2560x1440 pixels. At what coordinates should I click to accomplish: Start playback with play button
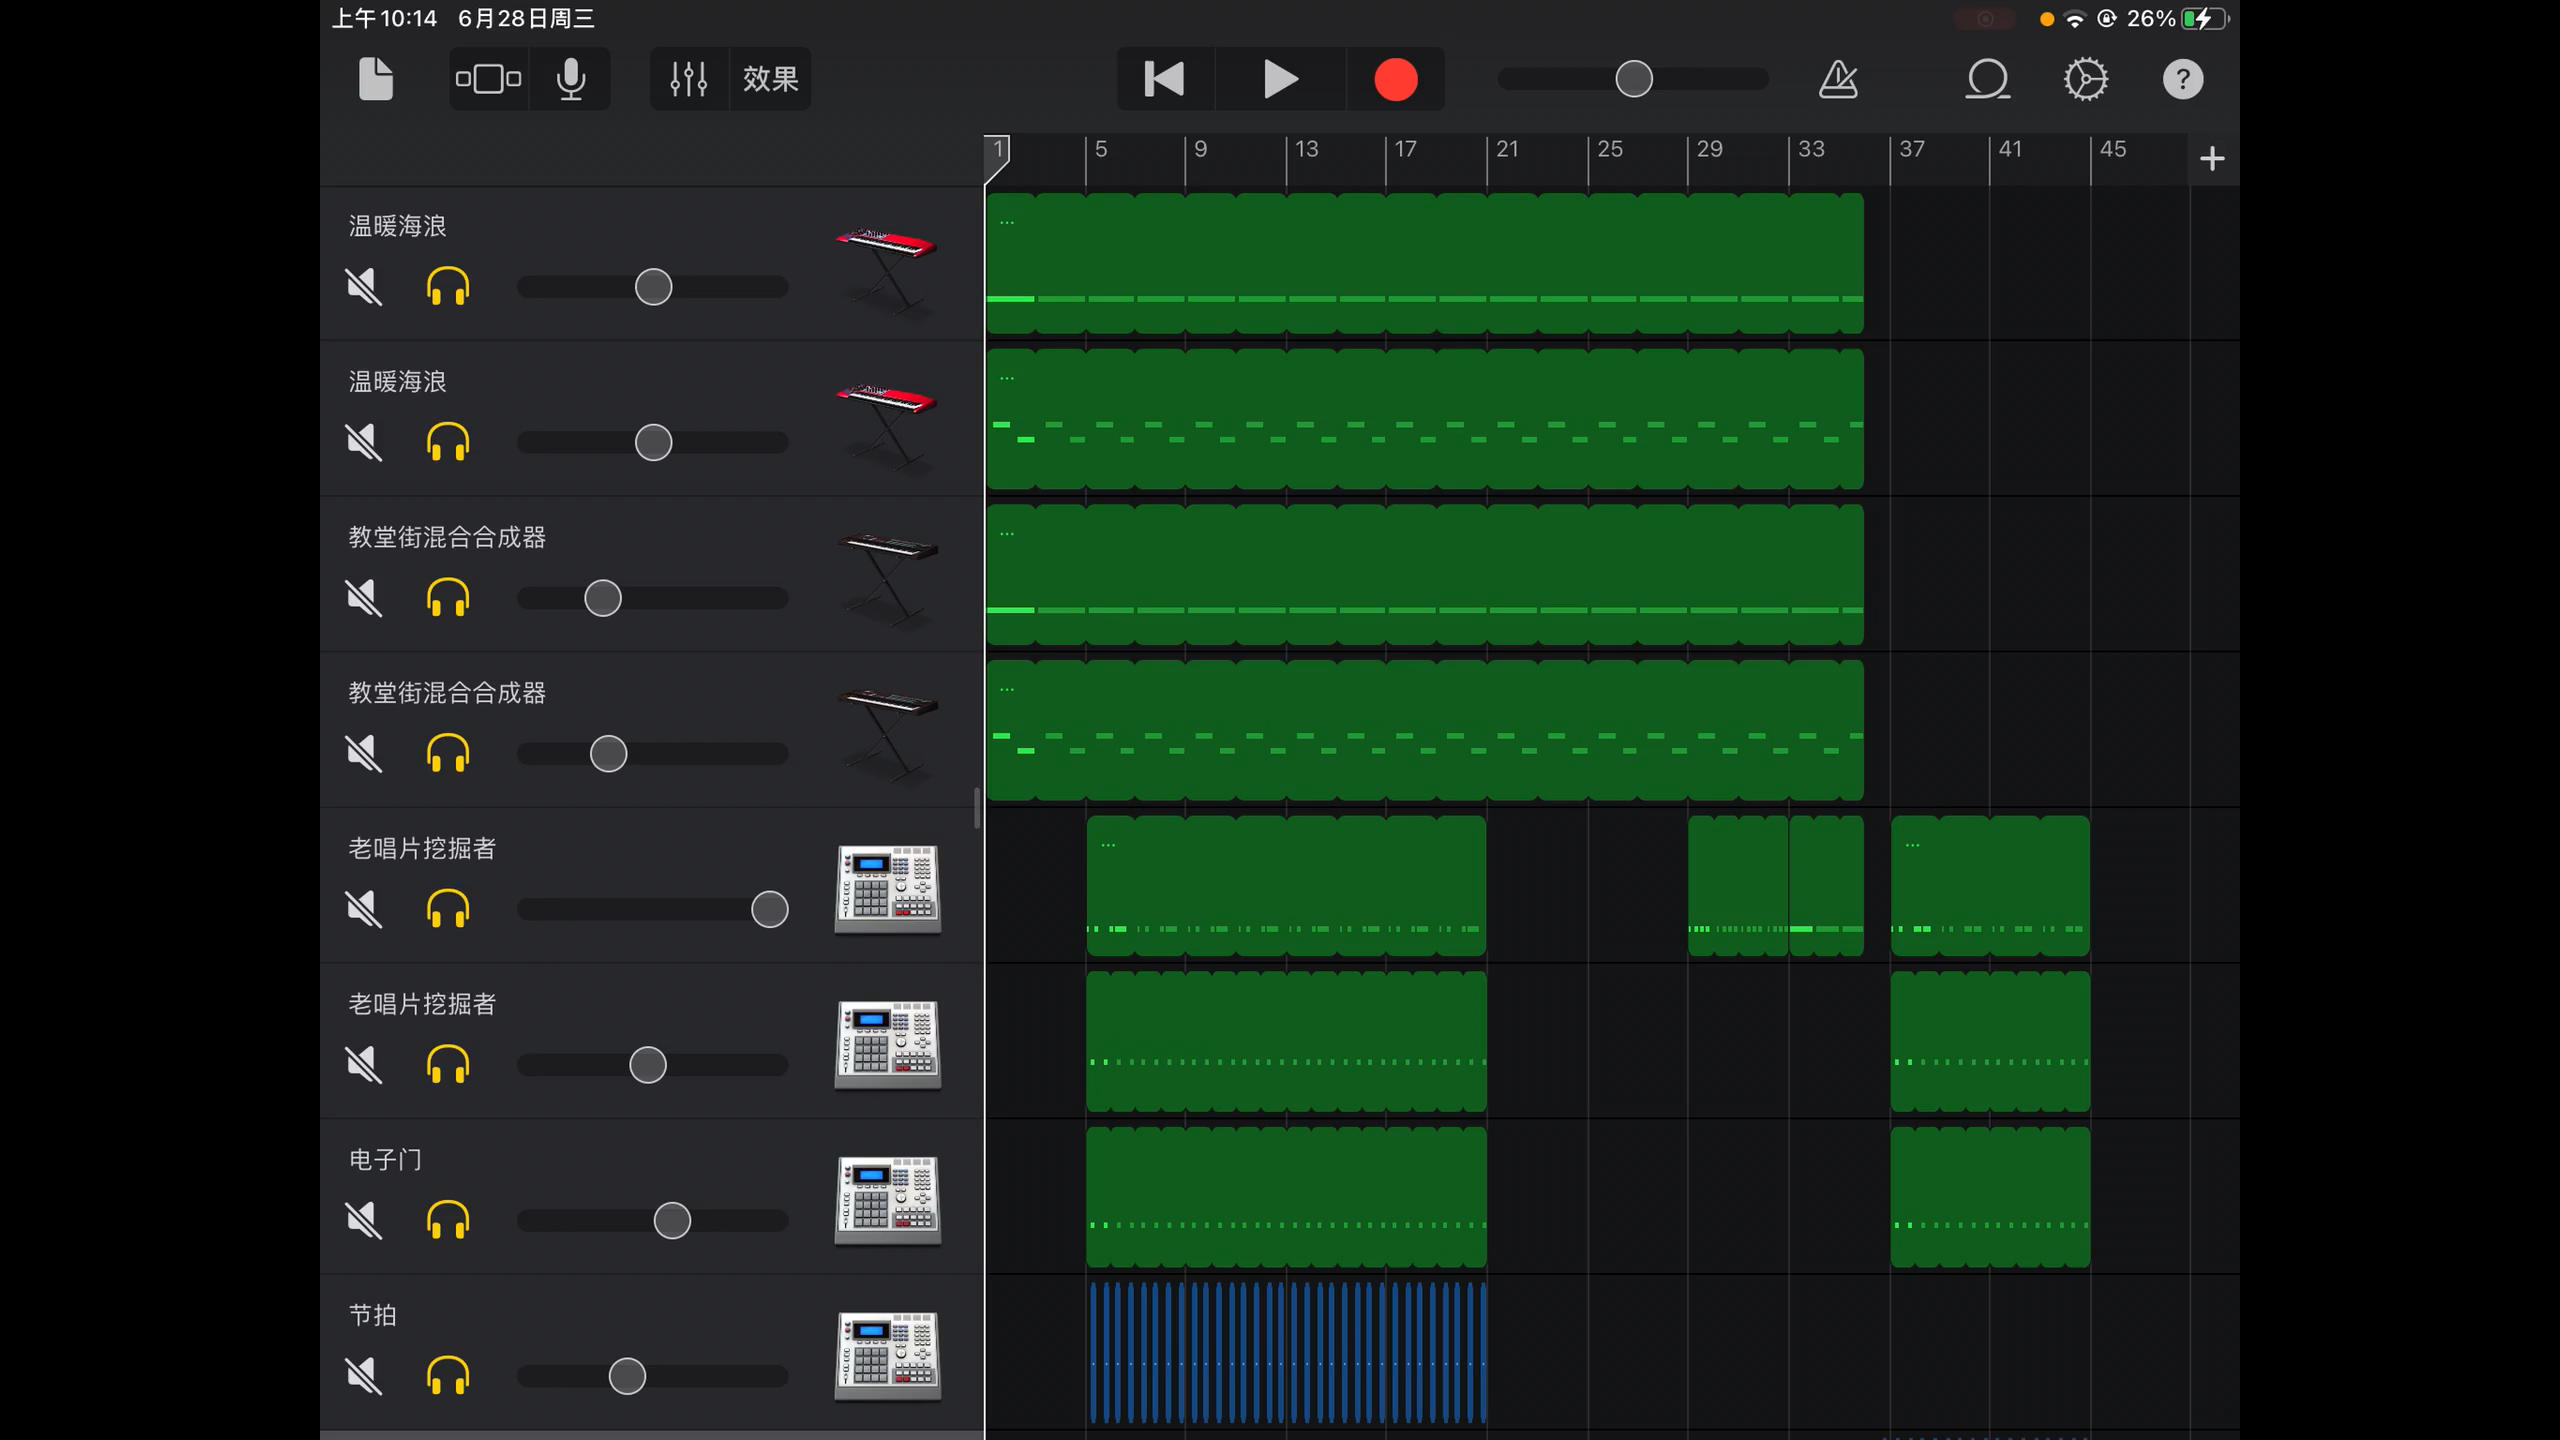coord(1280,79)
